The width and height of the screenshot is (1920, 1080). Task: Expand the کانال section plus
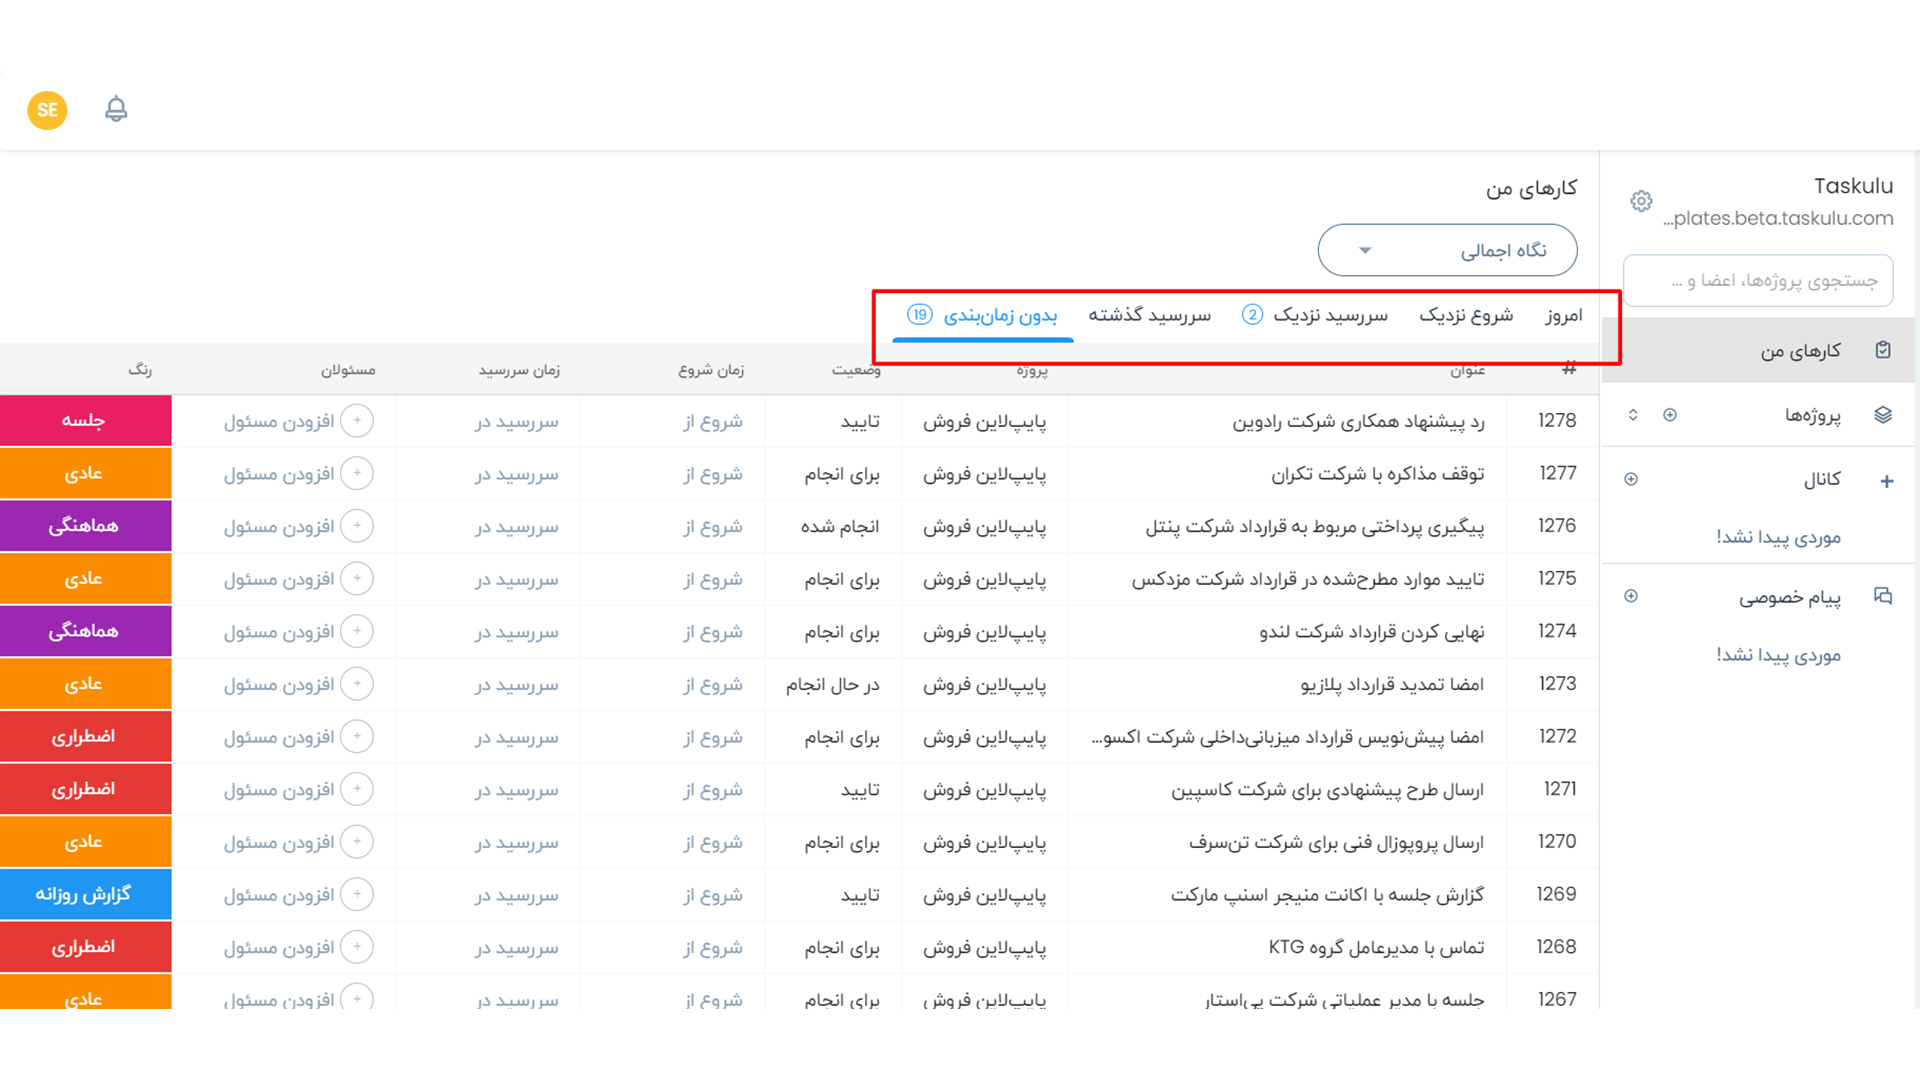(x=1886, y=481)
